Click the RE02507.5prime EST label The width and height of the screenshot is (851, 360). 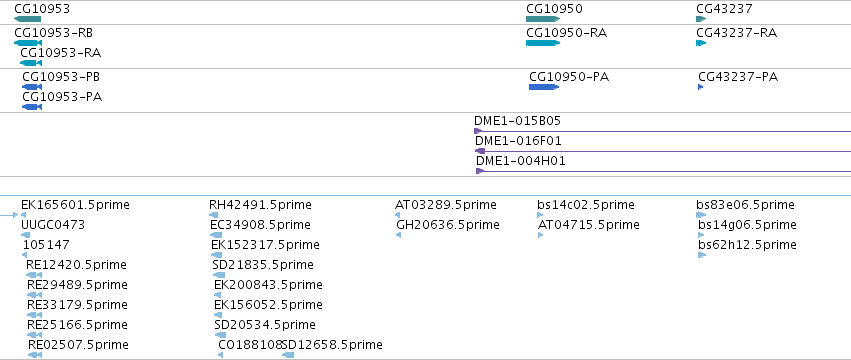tap(78, 345)
